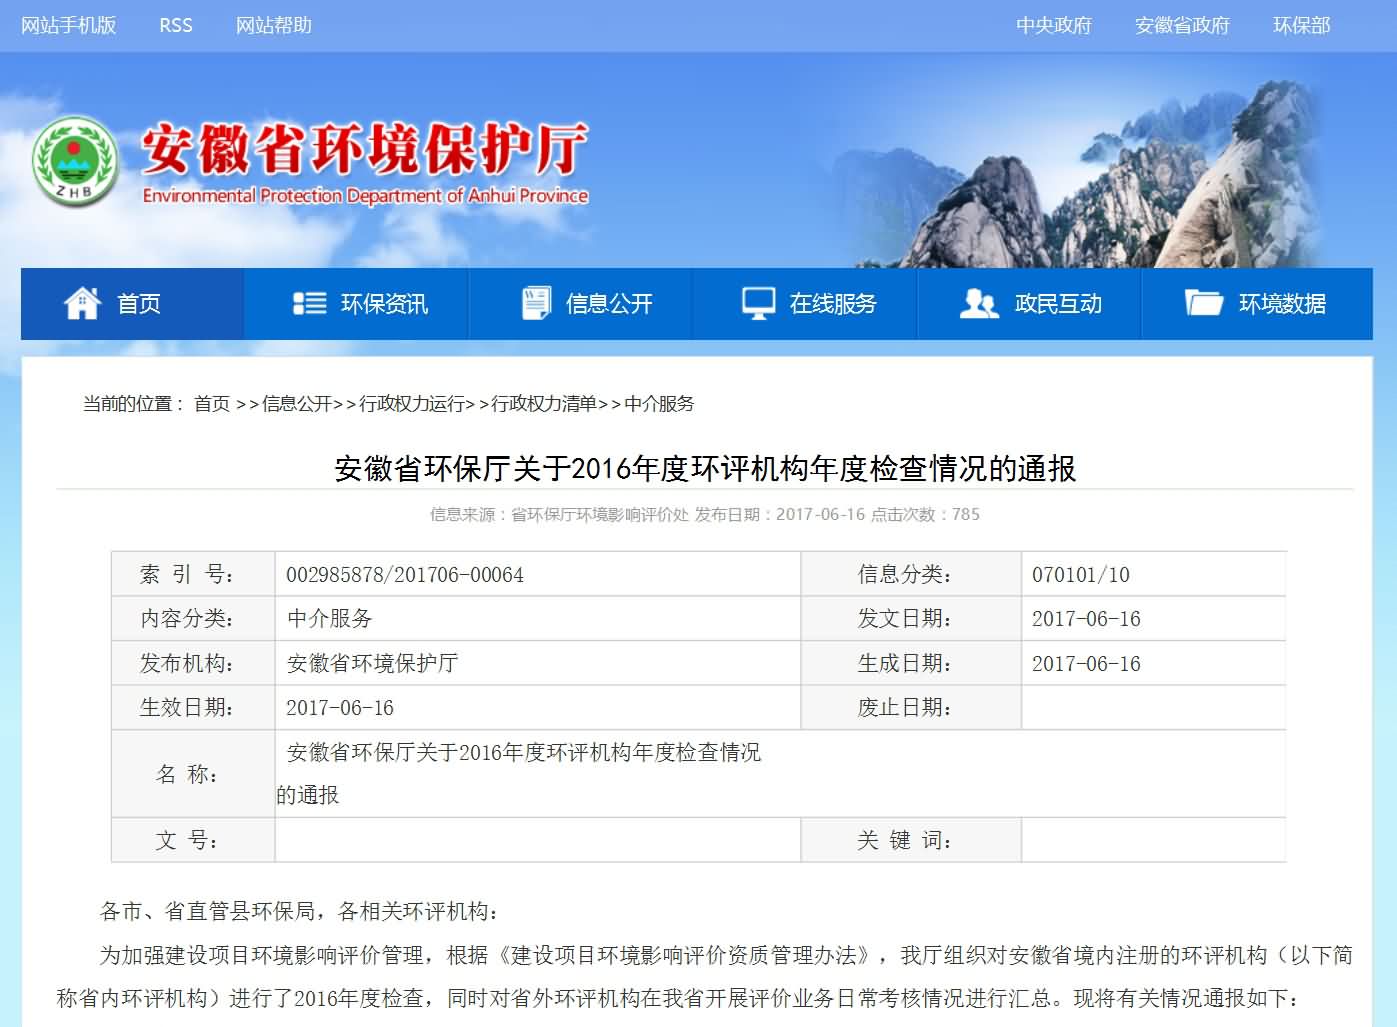Open the RSS feed link

pyautogui.click(x=176, y=25)
